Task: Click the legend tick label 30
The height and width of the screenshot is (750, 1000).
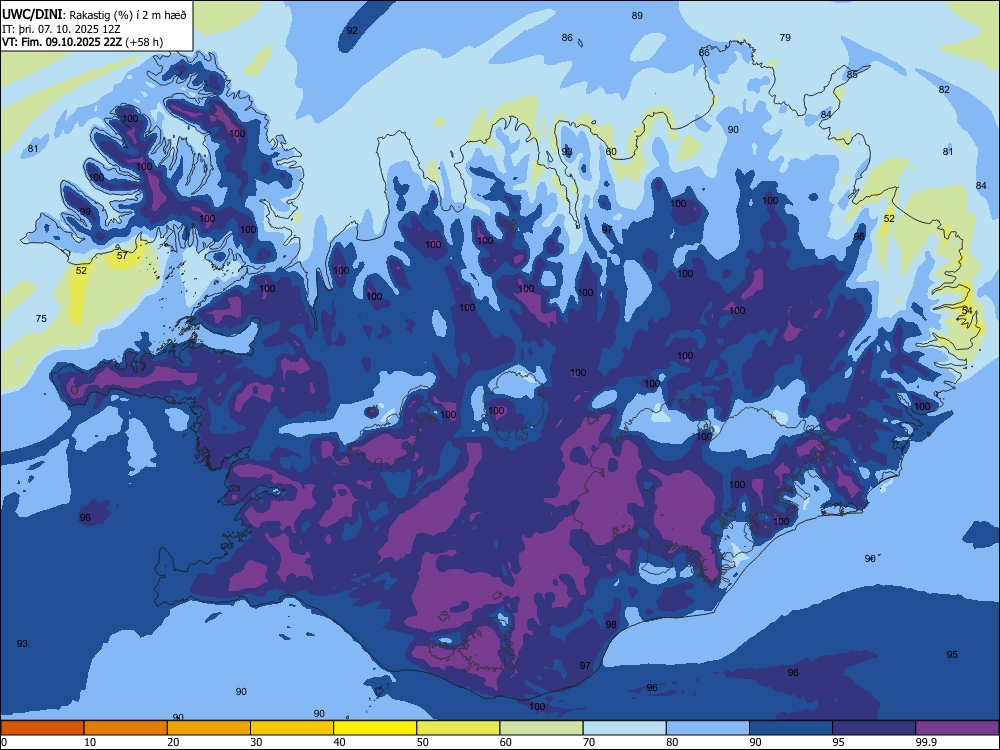Action: [256, 742]
